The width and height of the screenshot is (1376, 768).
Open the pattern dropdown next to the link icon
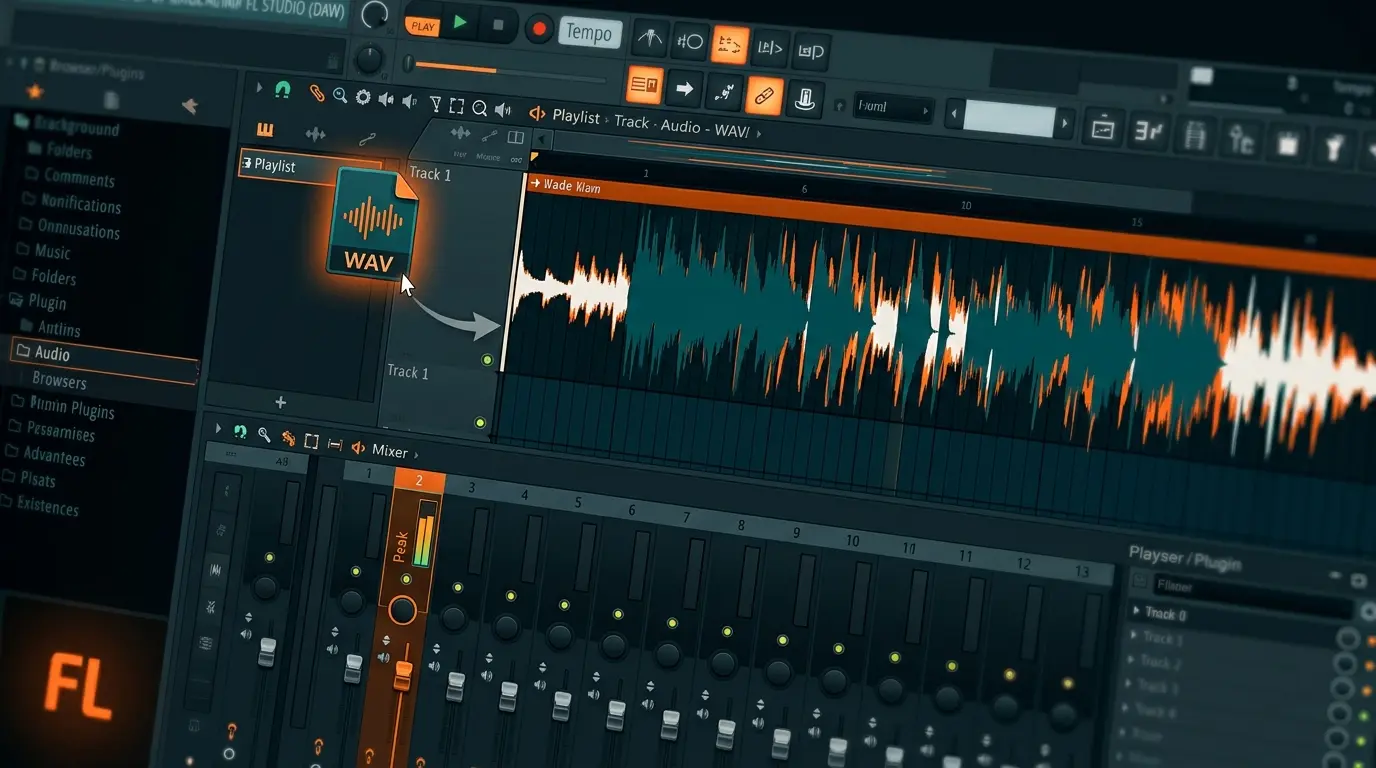pyautogui.click(x=895, y=108)
